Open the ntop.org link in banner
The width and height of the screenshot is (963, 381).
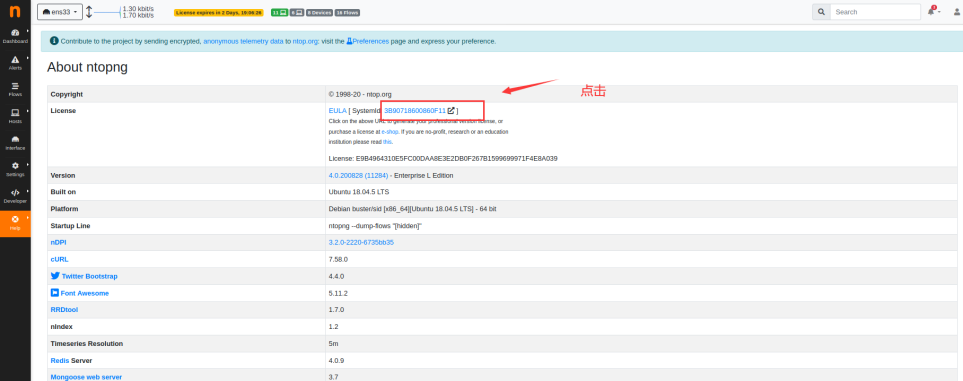click(305, 41)
